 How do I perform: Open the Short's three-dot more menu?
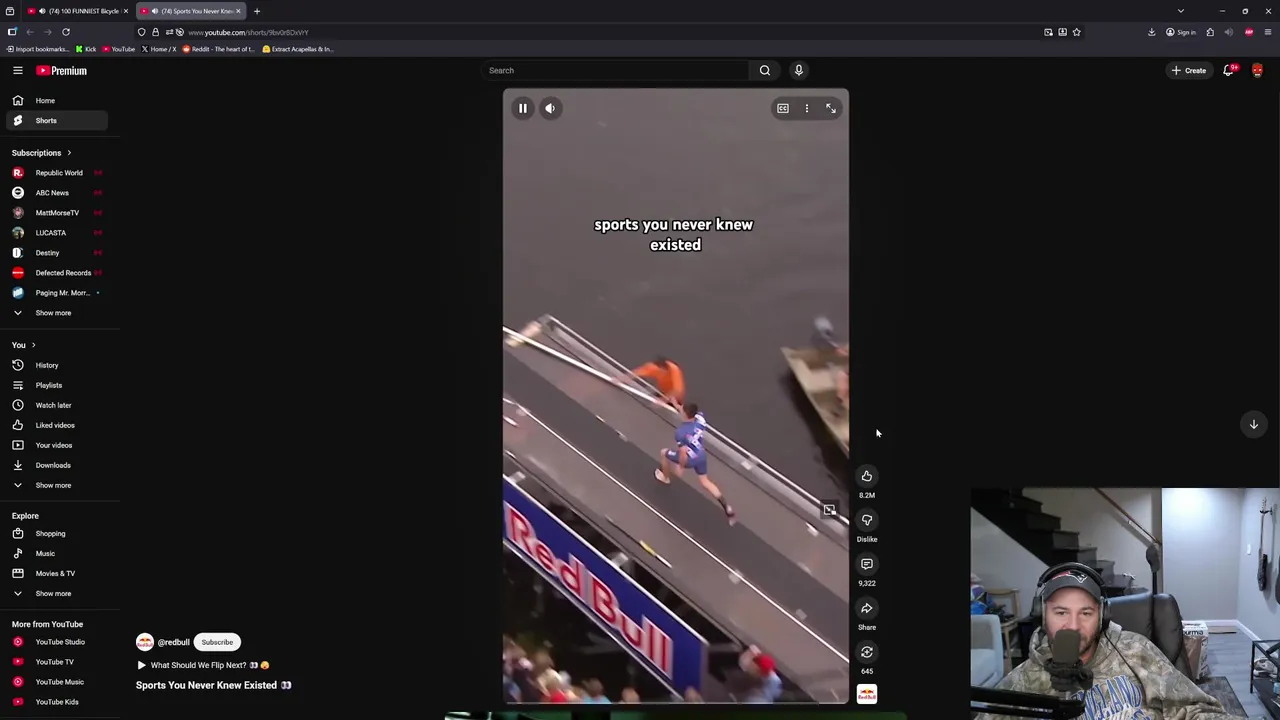click(x=807, y=108)
